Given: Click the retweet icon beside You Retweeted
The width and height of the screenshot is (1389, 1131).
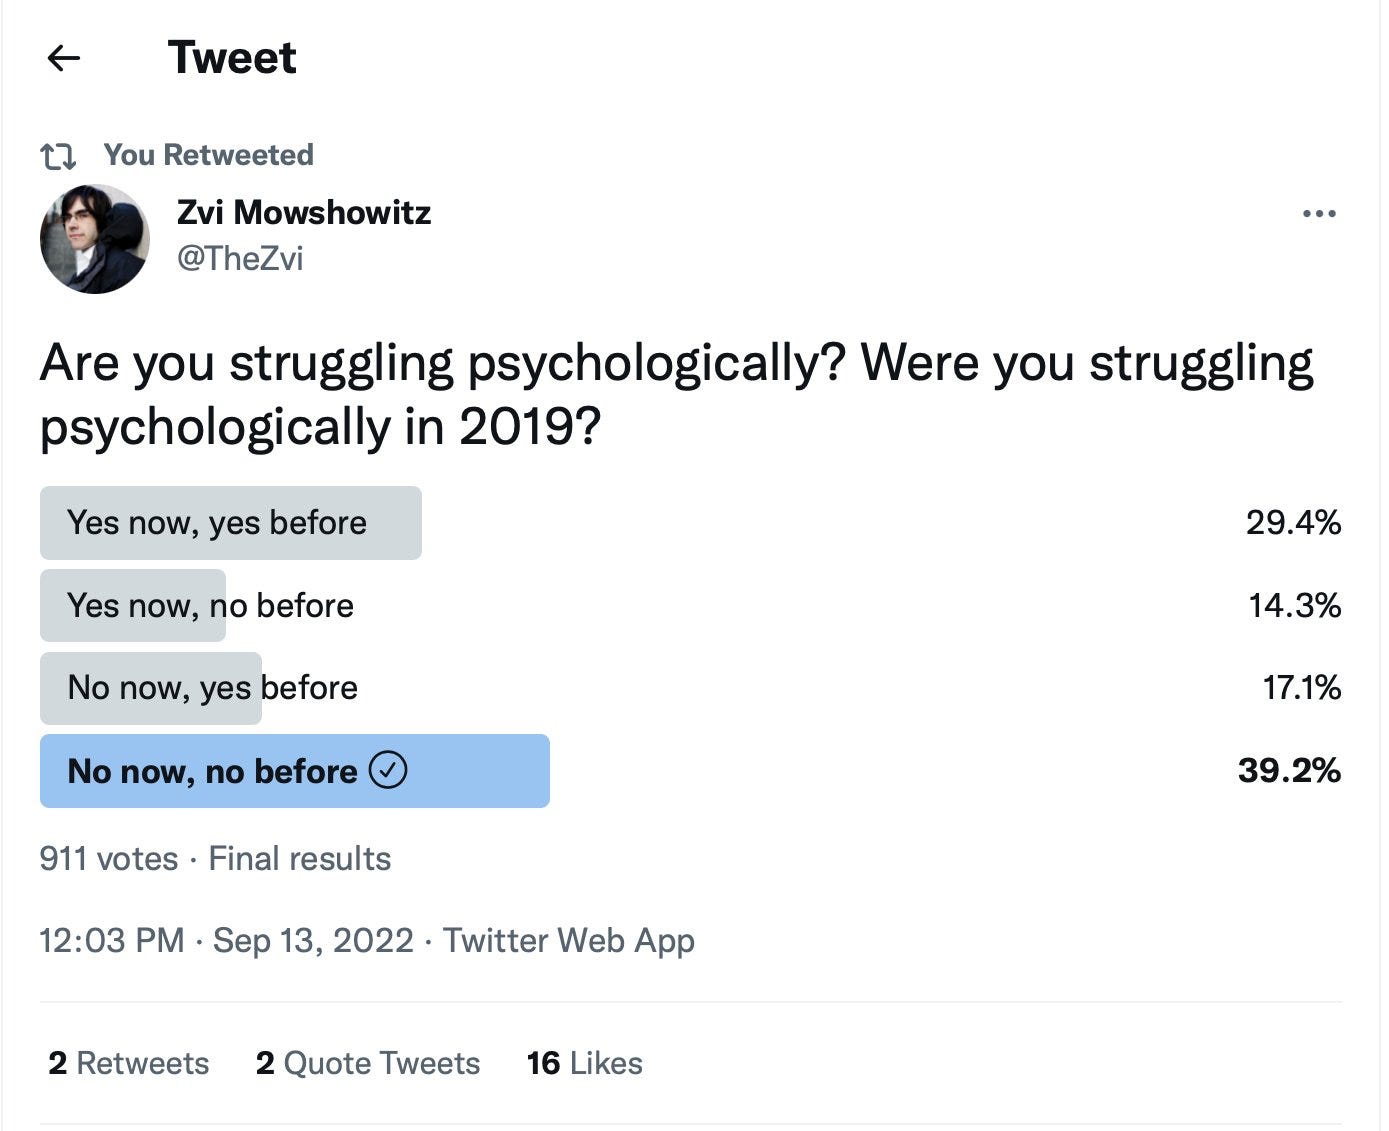Looking at the screenshot, I should (x=58, y=156).
